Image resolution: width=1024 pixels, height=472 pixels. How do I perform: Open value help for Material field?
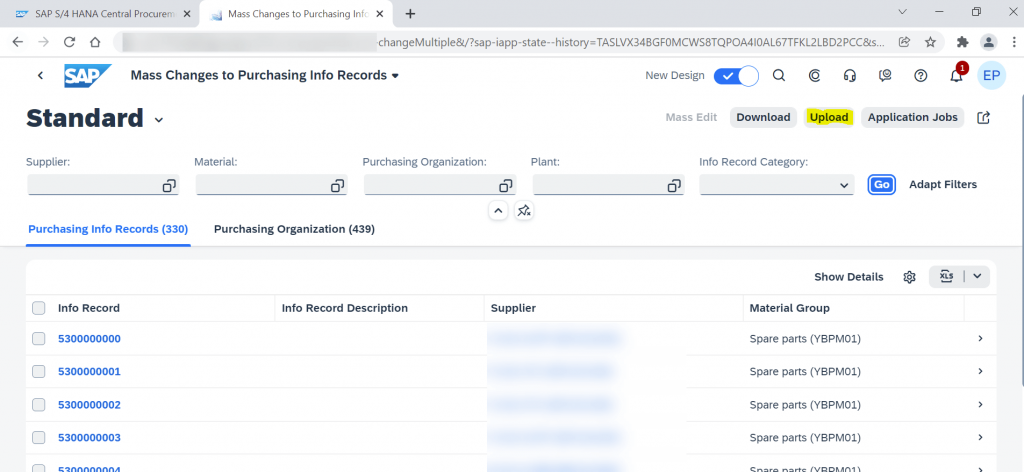[x=337, y=185]
